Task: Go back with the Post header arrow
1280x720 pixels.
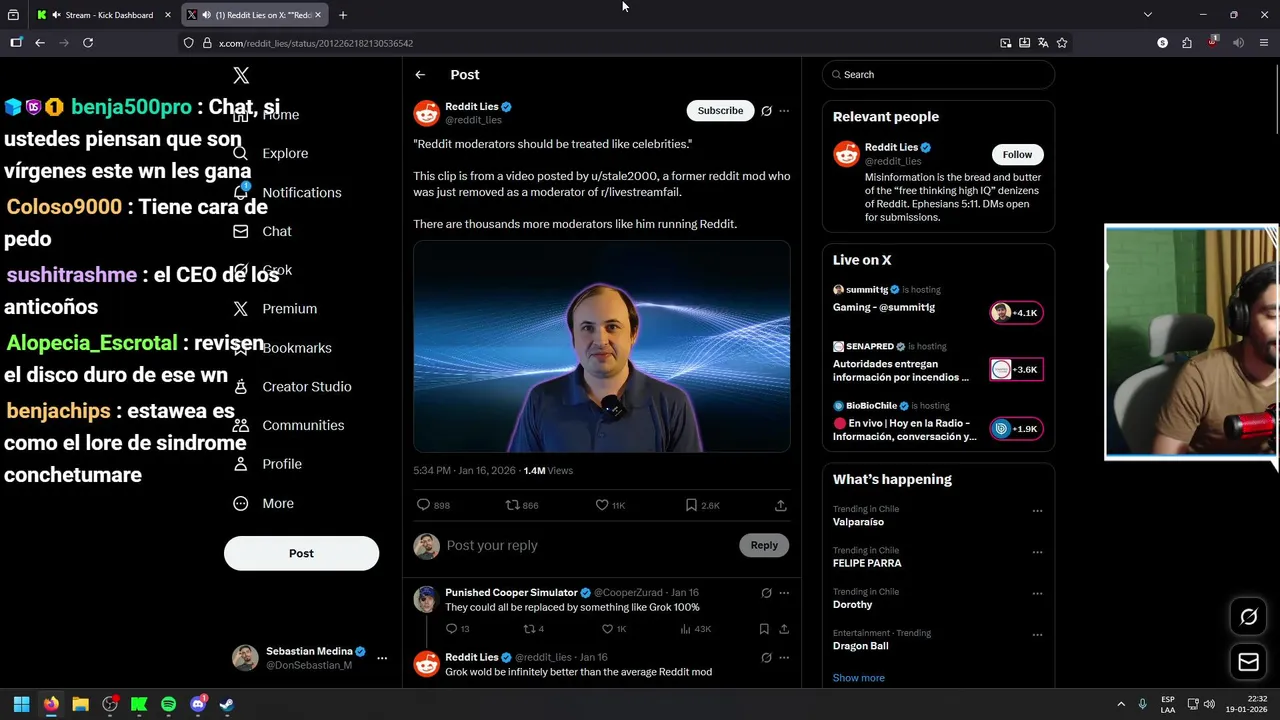Action: [x=420, y=75]
